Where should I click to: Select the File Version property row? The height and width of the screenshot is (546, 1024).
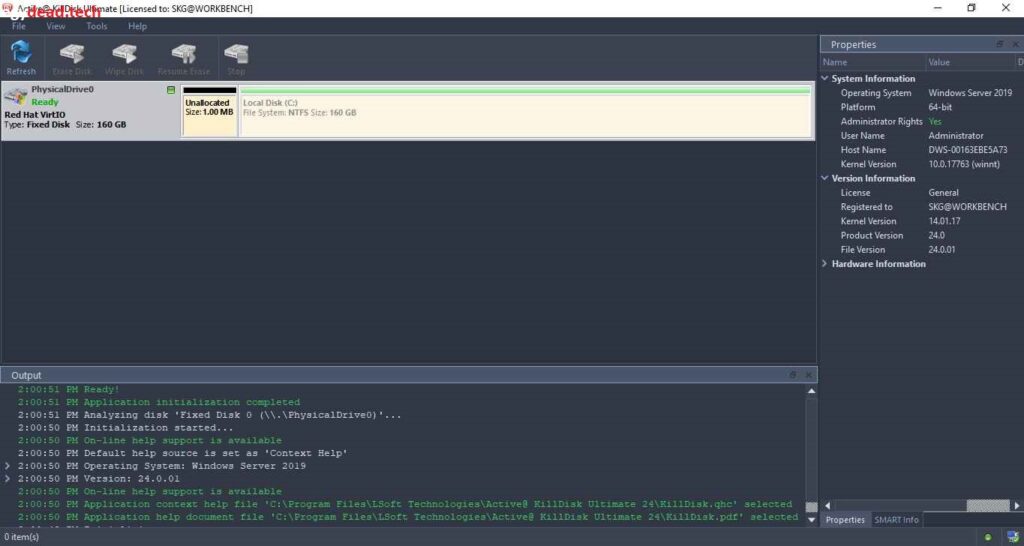point(921,250)
